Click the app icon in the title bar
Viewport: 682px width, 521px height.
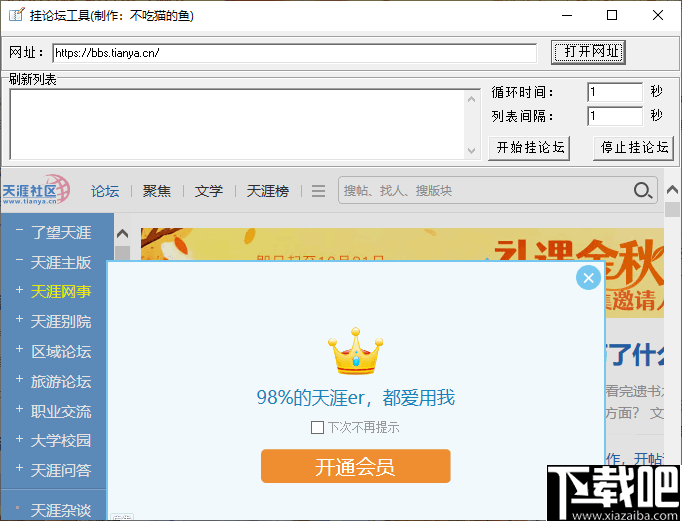tap(17, 15)
